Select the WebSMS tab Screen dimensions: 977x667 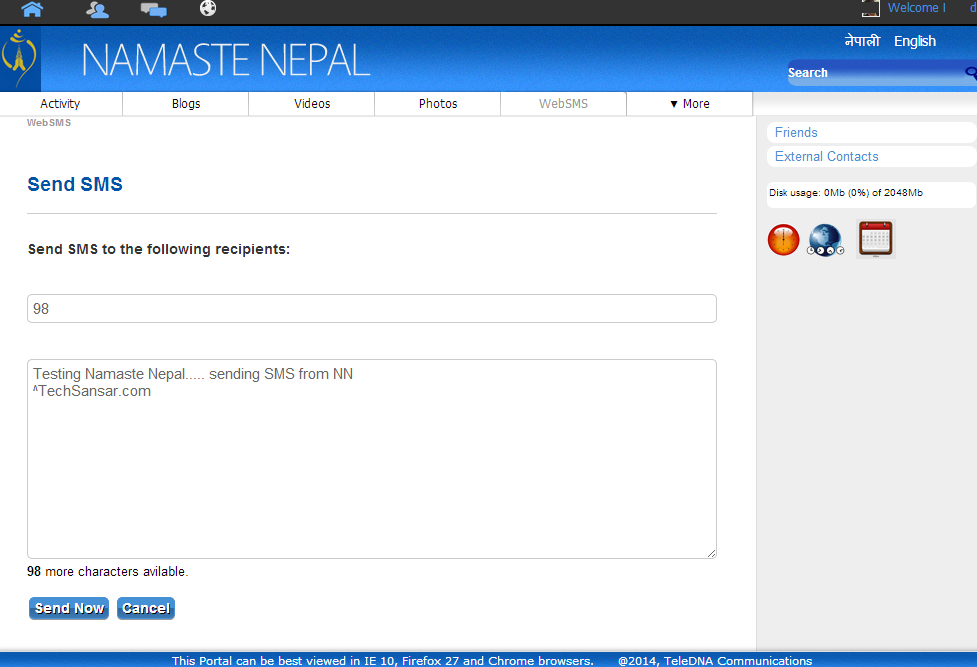[x=563, y=103]
